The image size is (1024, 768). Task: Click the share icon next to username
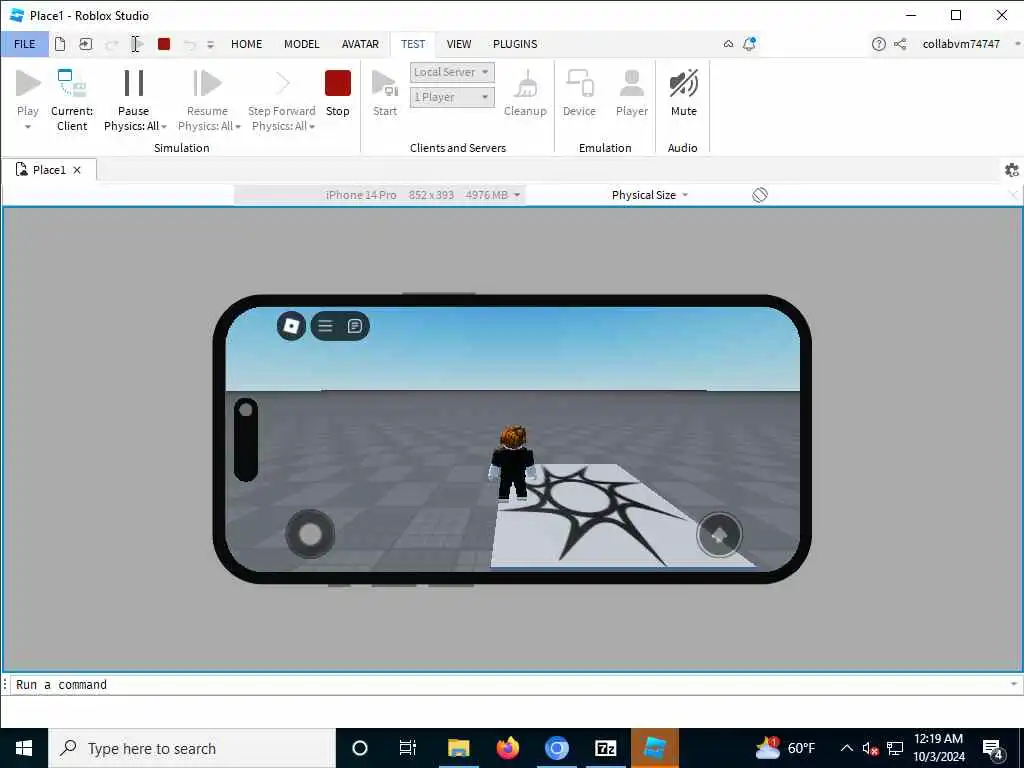[x=900, y=44]
